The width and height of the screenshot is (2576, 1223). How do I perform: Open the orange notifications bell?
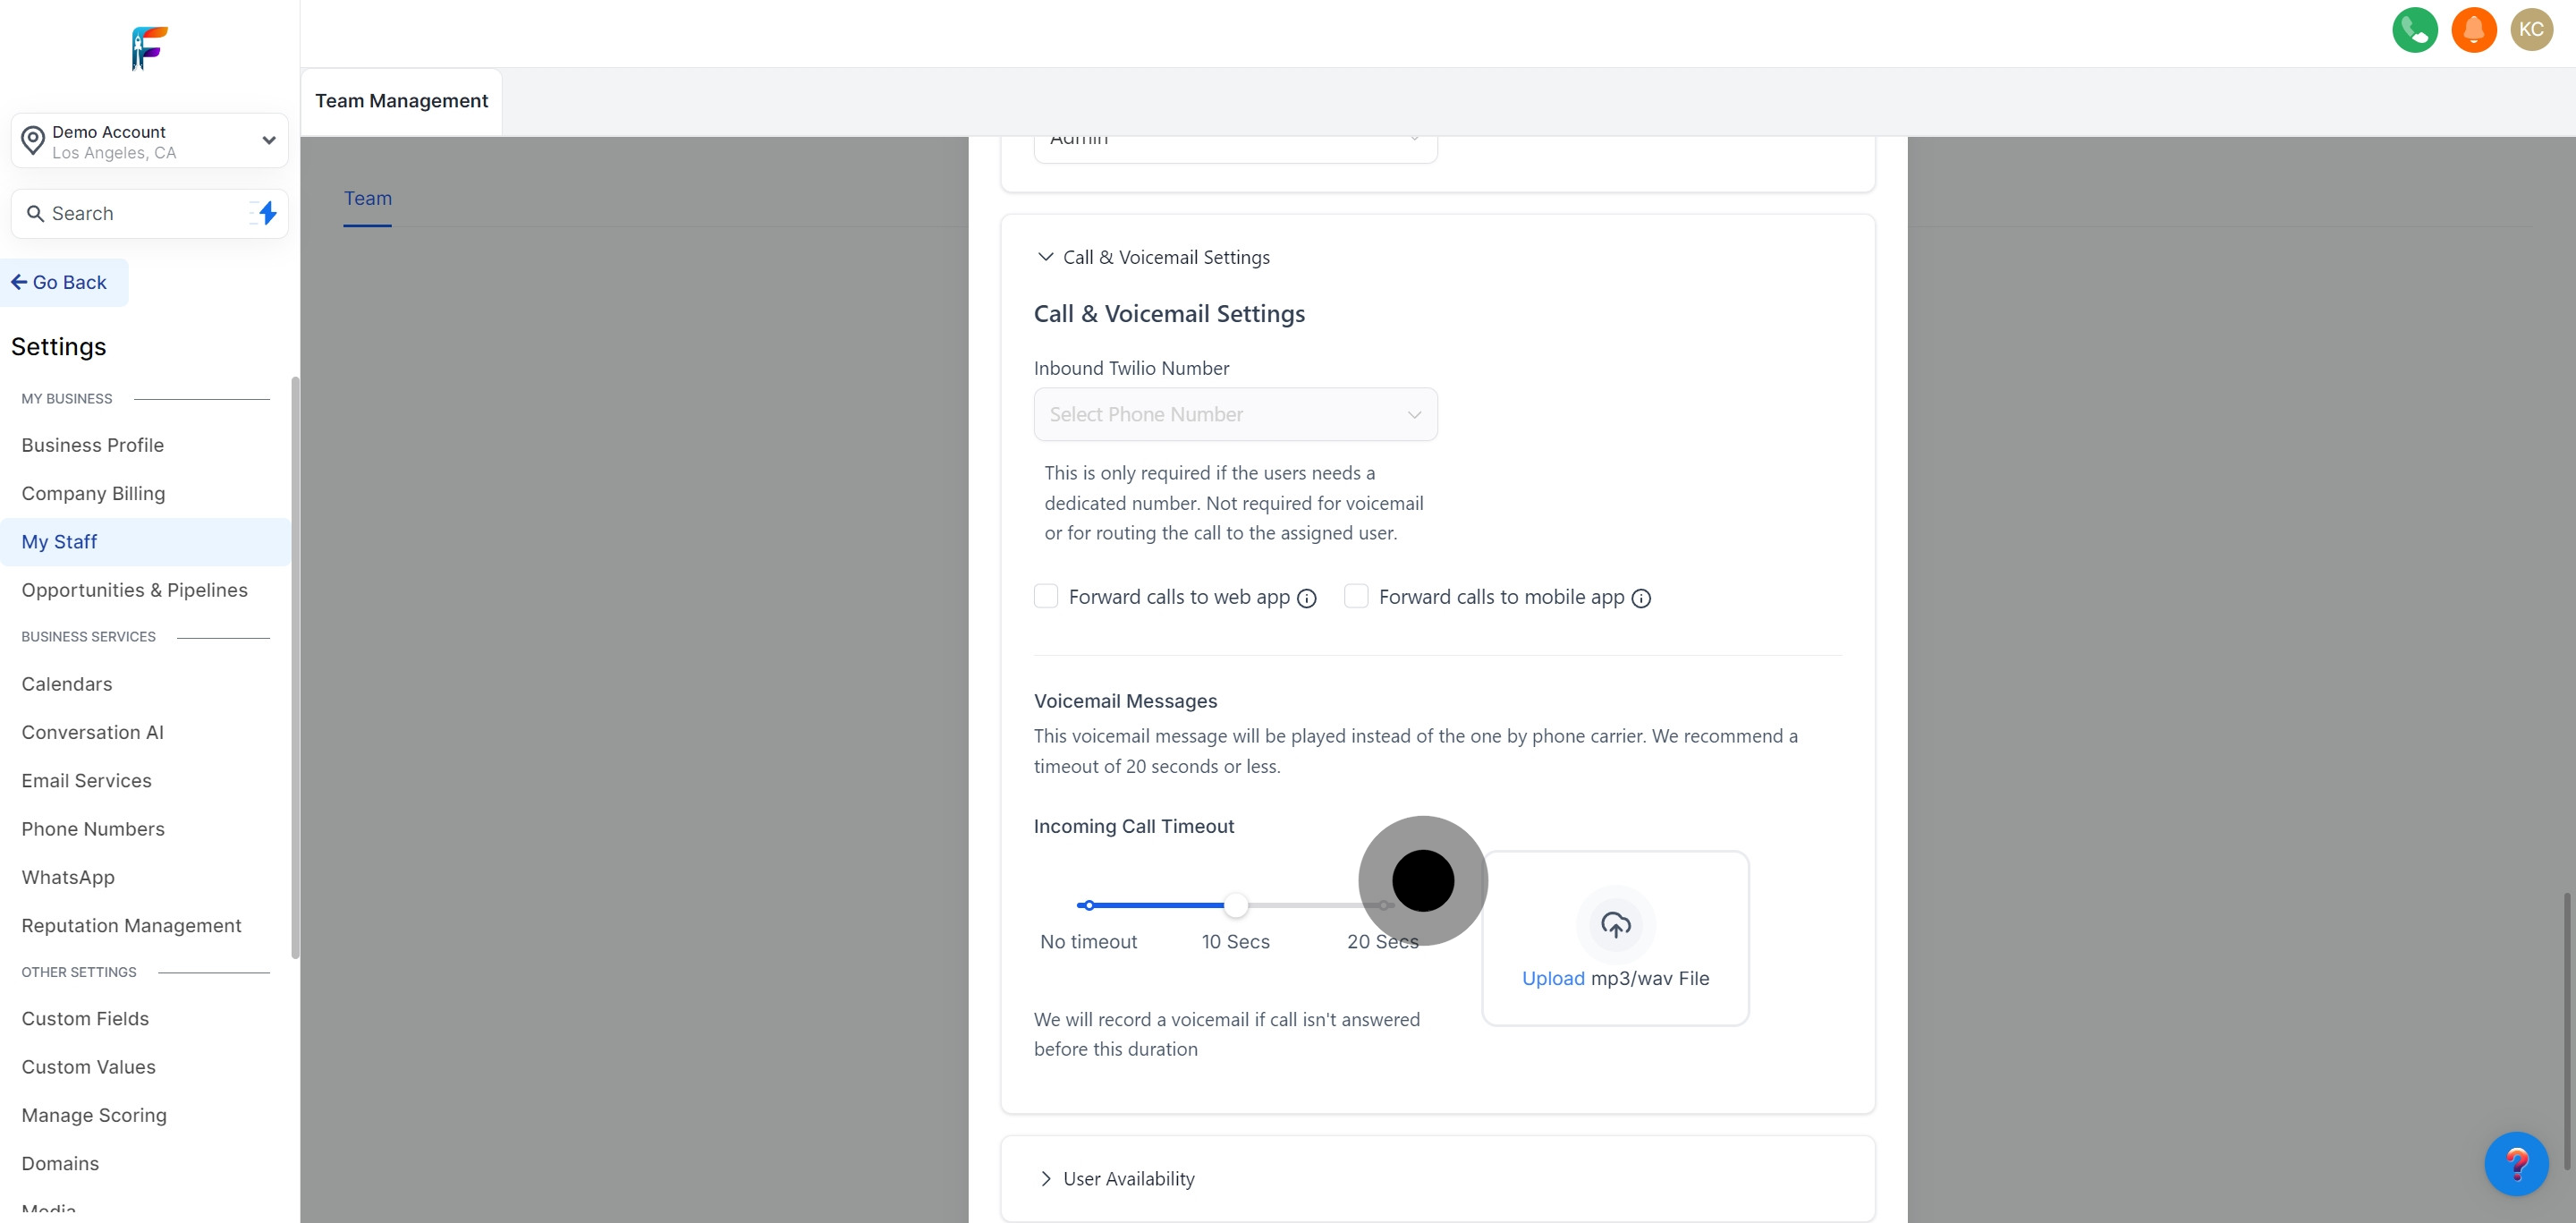click(x=2473, y=30)
